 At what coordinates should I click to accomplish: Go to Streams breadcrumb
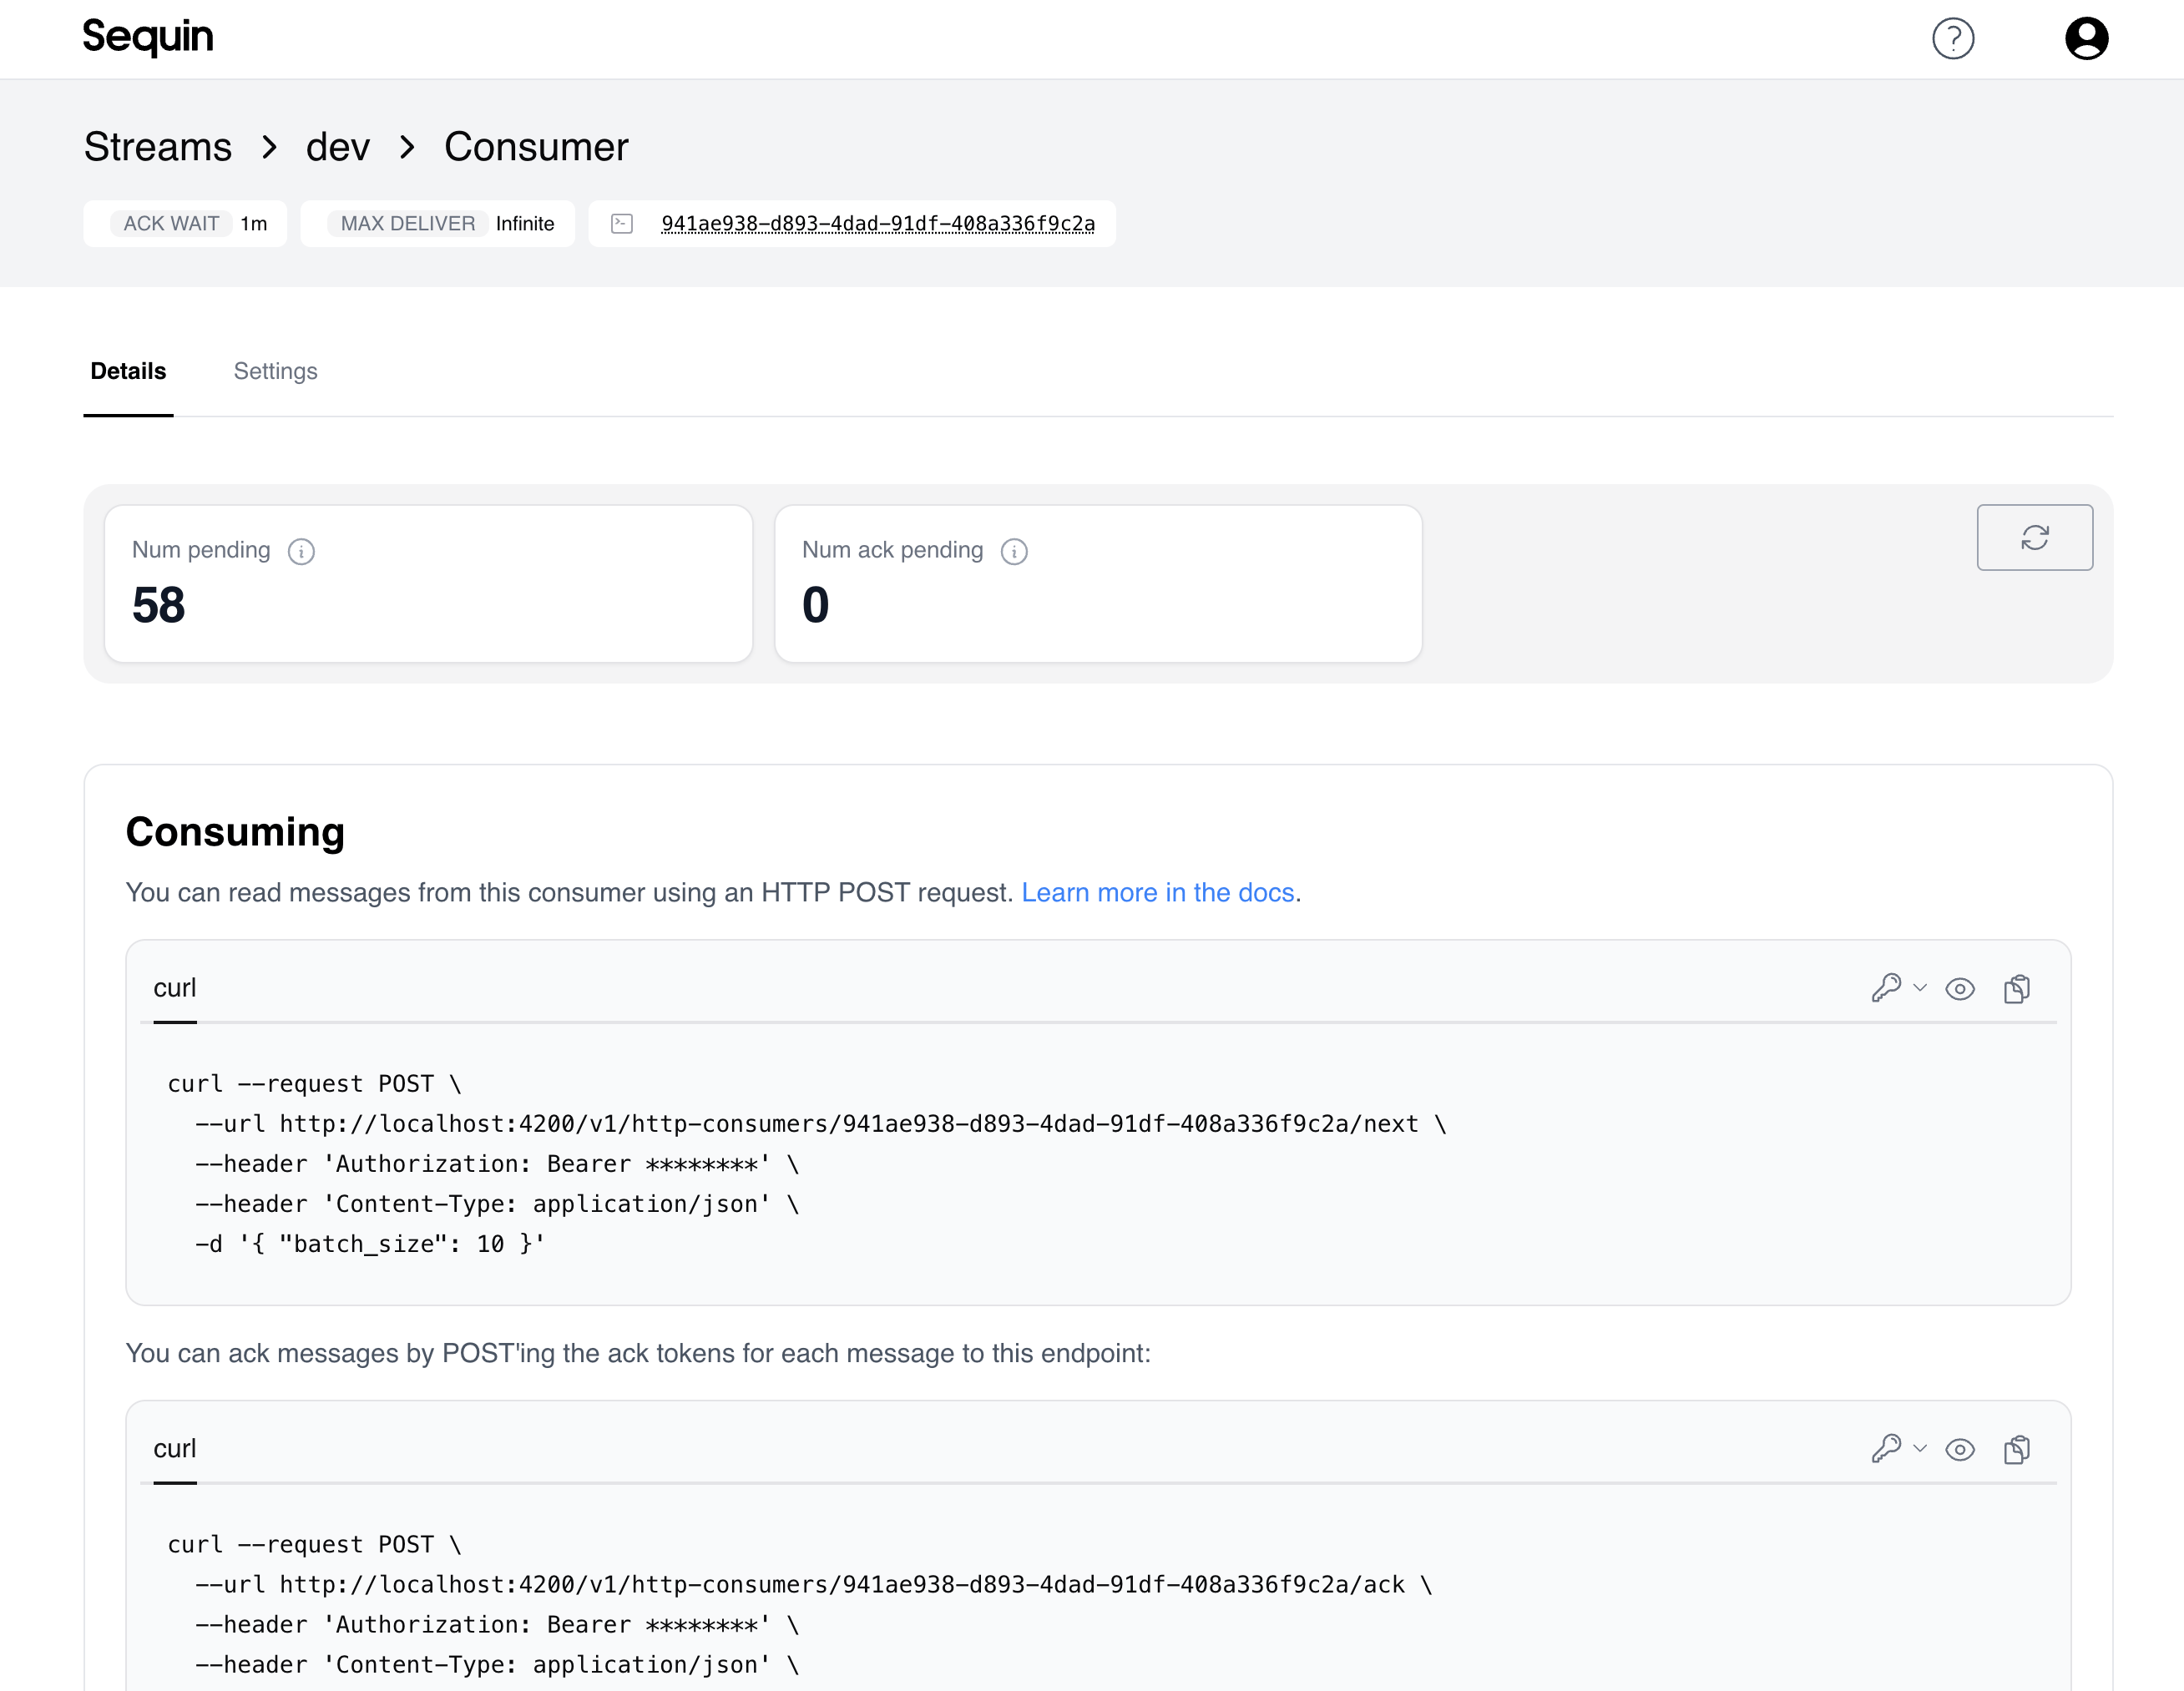[157, 147]
